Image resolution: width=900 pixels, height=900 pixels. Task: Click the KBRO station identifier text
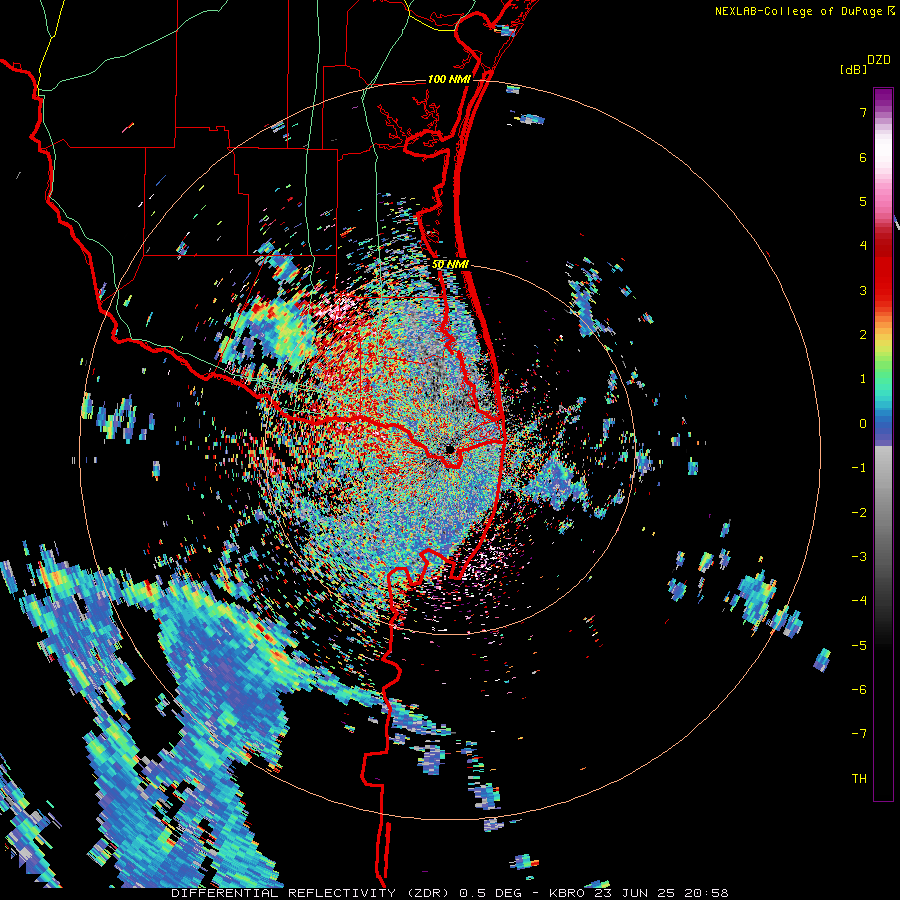[x=567, y=893]
